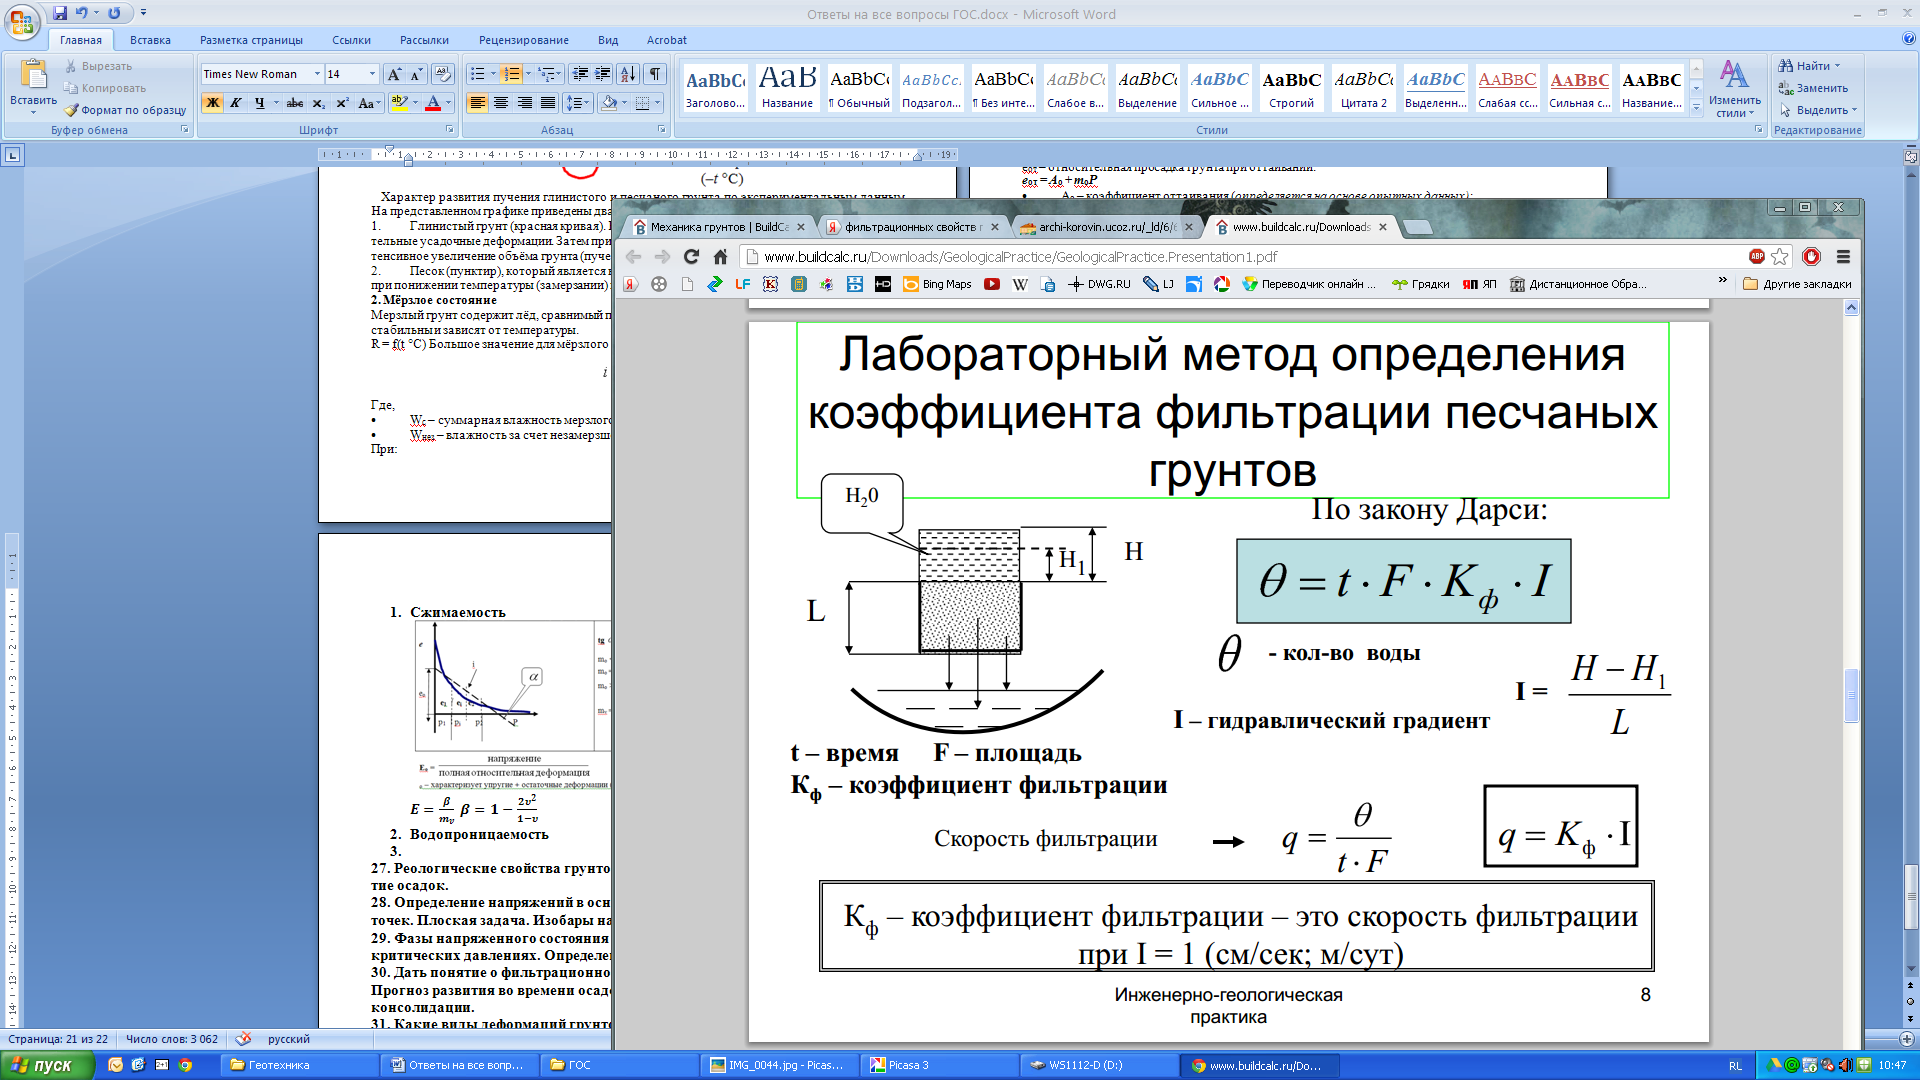Open the font name dropdown (Times New Roman)
The image size is (1920, 1080).
tap(317, 74)
